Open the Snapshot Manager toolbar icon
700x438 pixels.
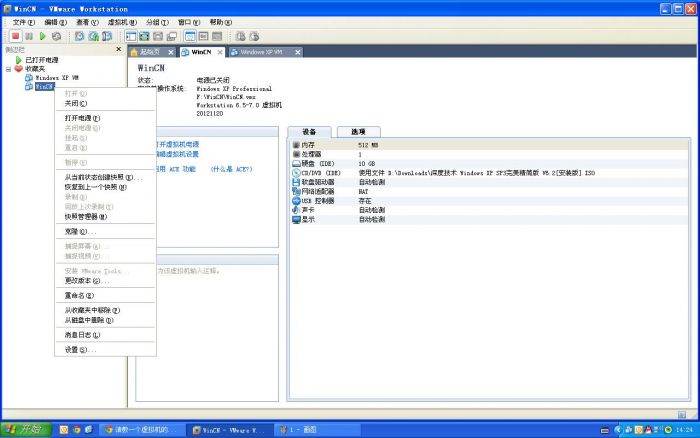click(107, 36)
